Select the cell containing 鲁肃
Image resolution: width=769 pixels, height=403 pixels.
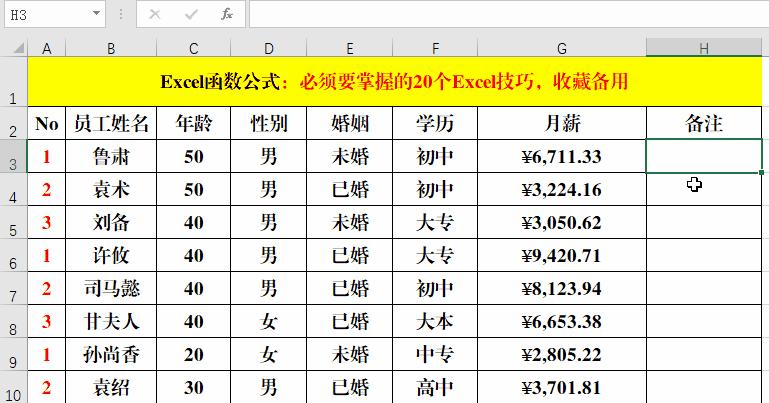point(111,156)
